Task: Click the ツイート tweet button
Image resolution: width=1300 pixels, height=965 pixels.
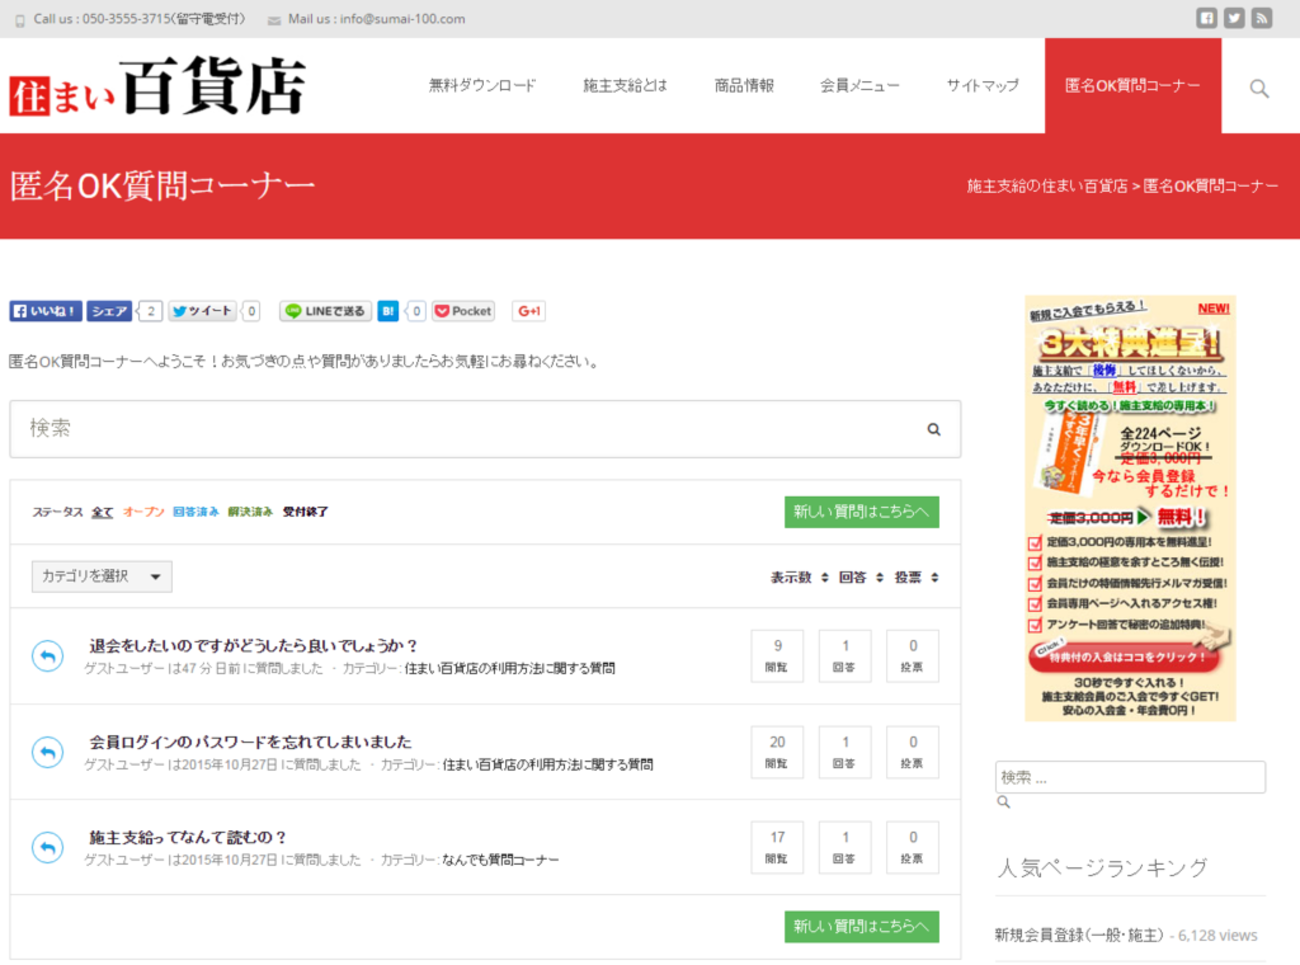Action: [x=202, y=311]
